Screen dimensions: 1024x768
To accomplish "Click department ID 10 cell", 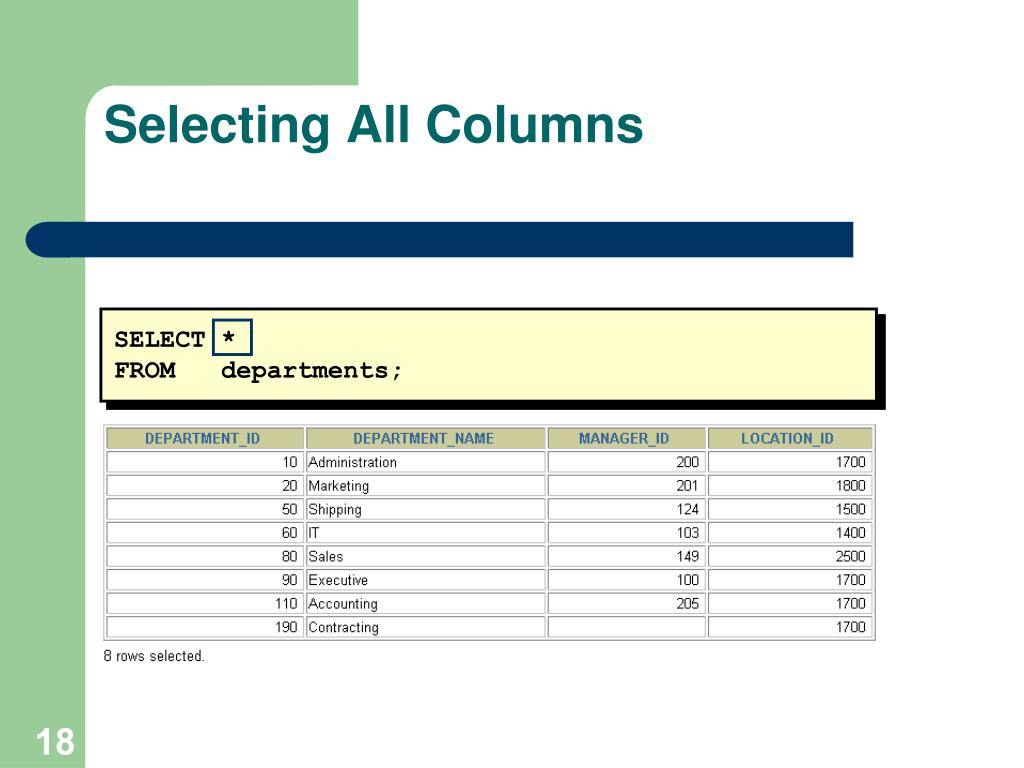I will (x=204, y=462).
